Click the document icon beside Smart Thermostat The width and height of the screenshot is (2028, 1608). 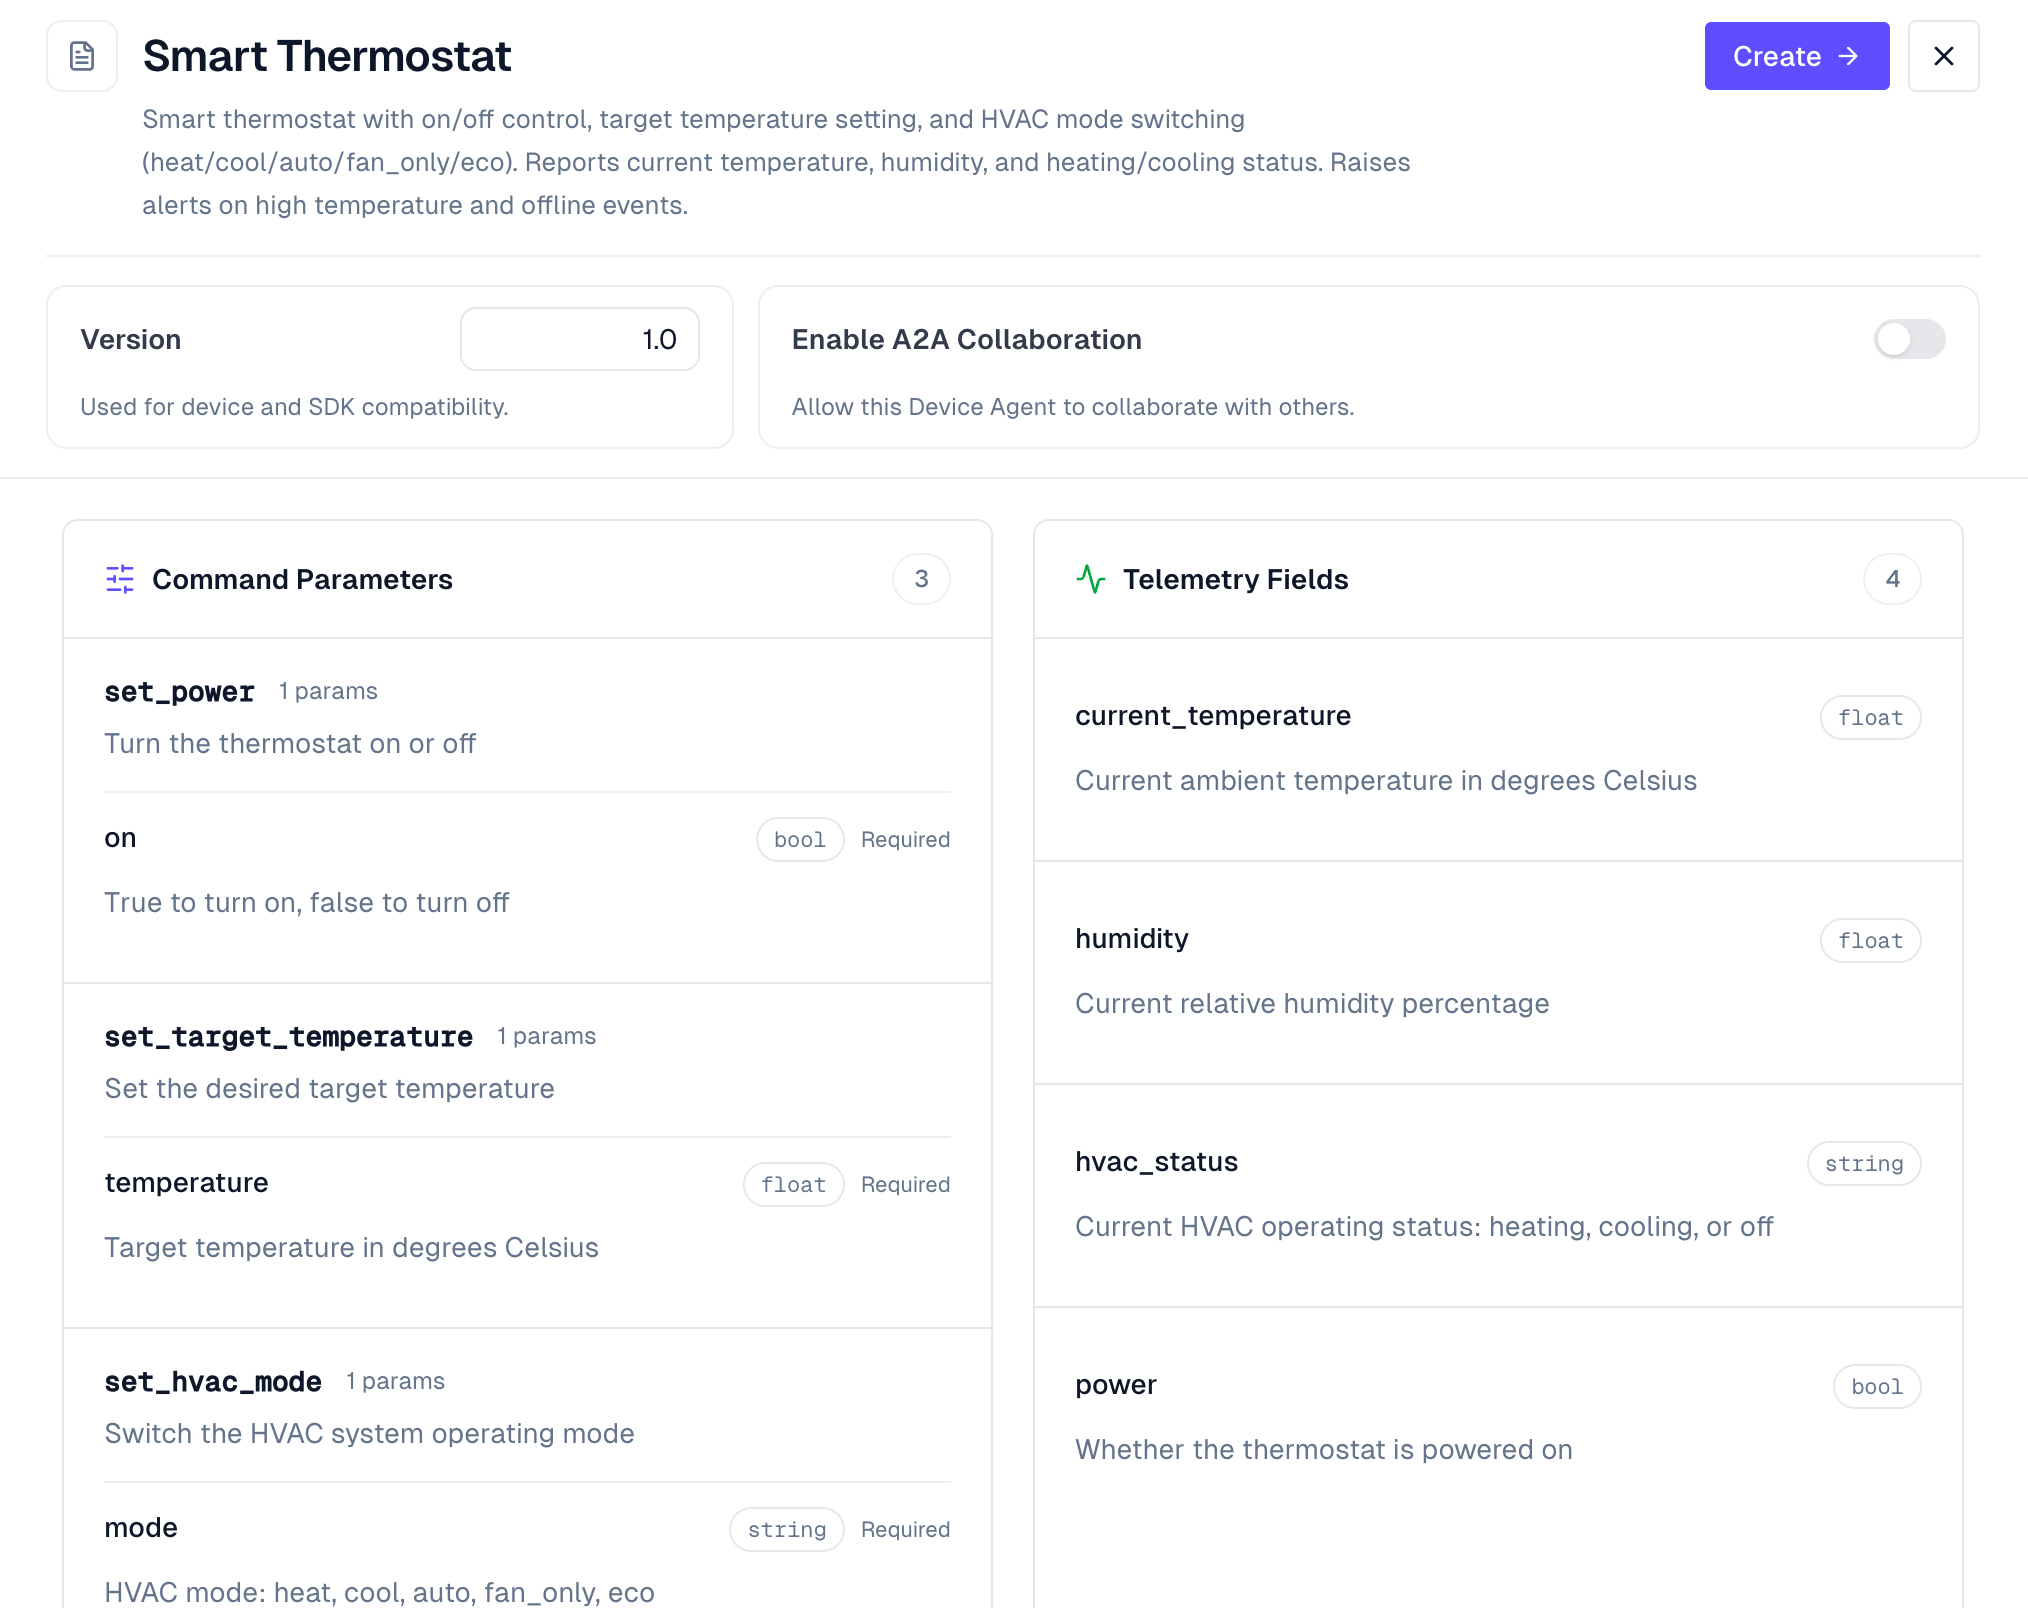82,56
